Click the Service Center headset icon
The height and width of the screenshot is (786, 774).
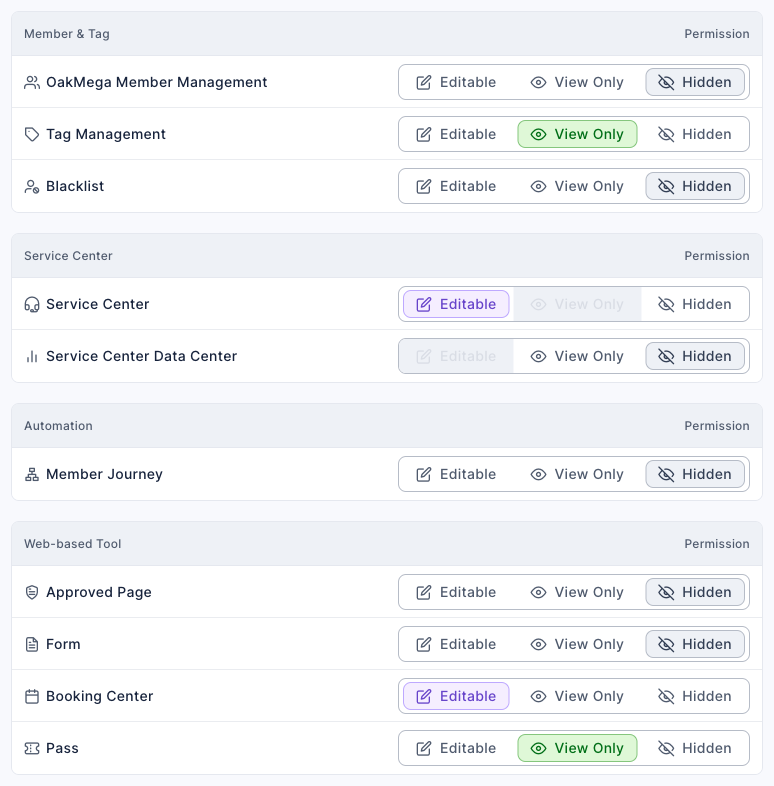[x=32, y=304]
